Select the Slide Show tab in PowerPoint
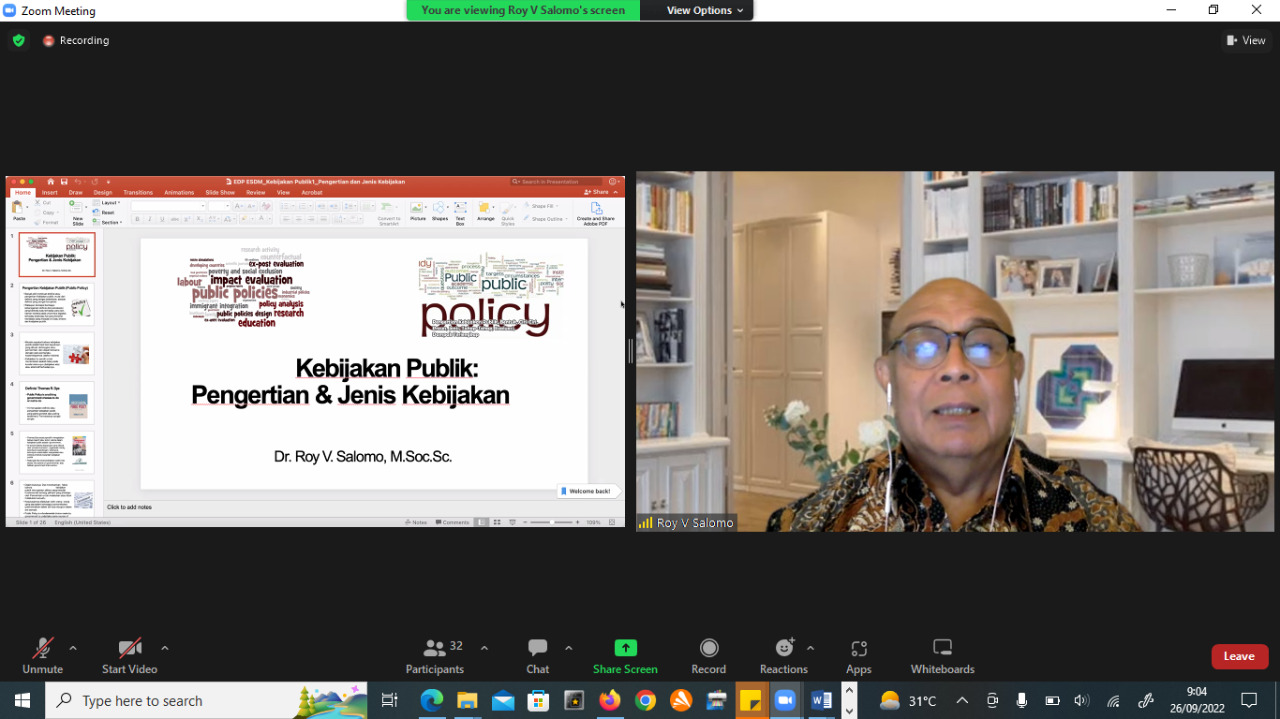 pyautogui.click(x=220, y=192)
